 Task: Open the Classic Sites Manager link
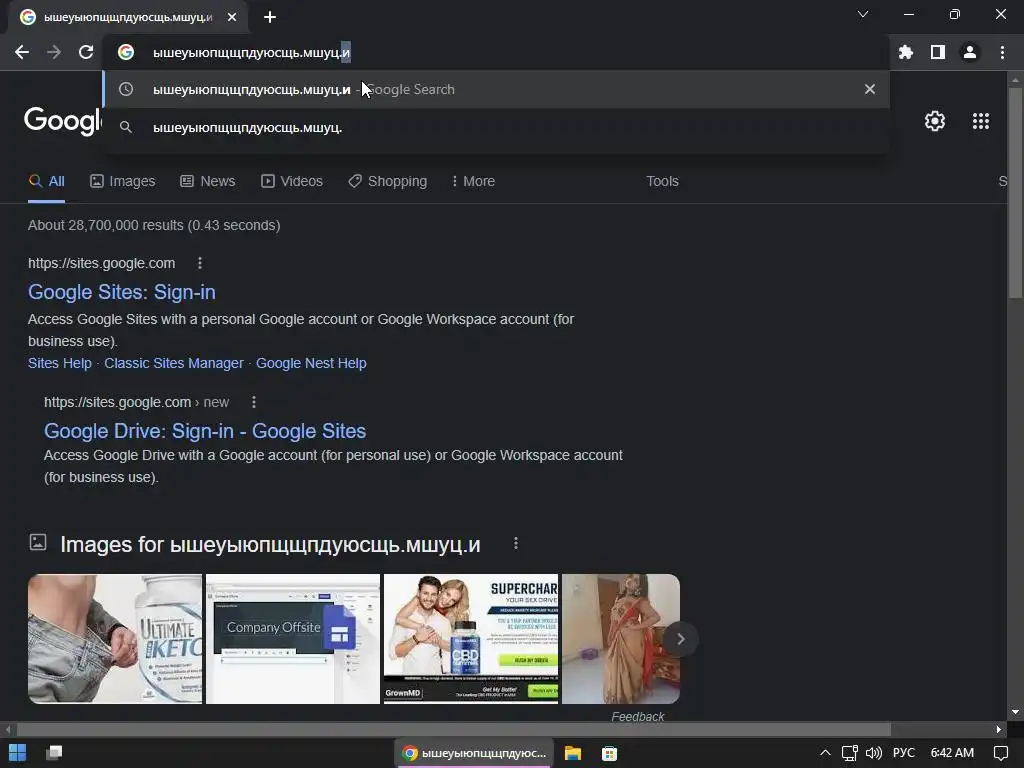(174, 363)
